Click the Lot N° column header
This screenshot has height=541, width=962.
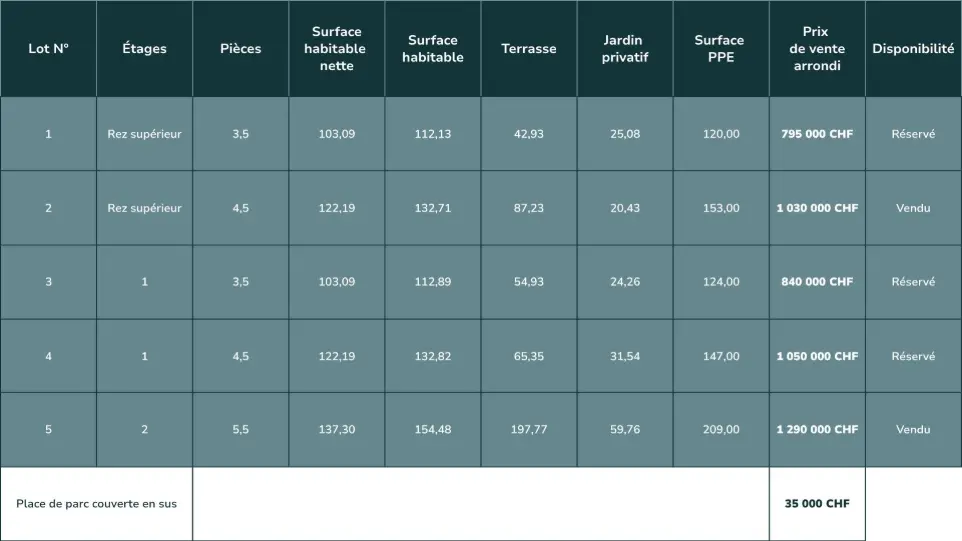coord(48,48)
